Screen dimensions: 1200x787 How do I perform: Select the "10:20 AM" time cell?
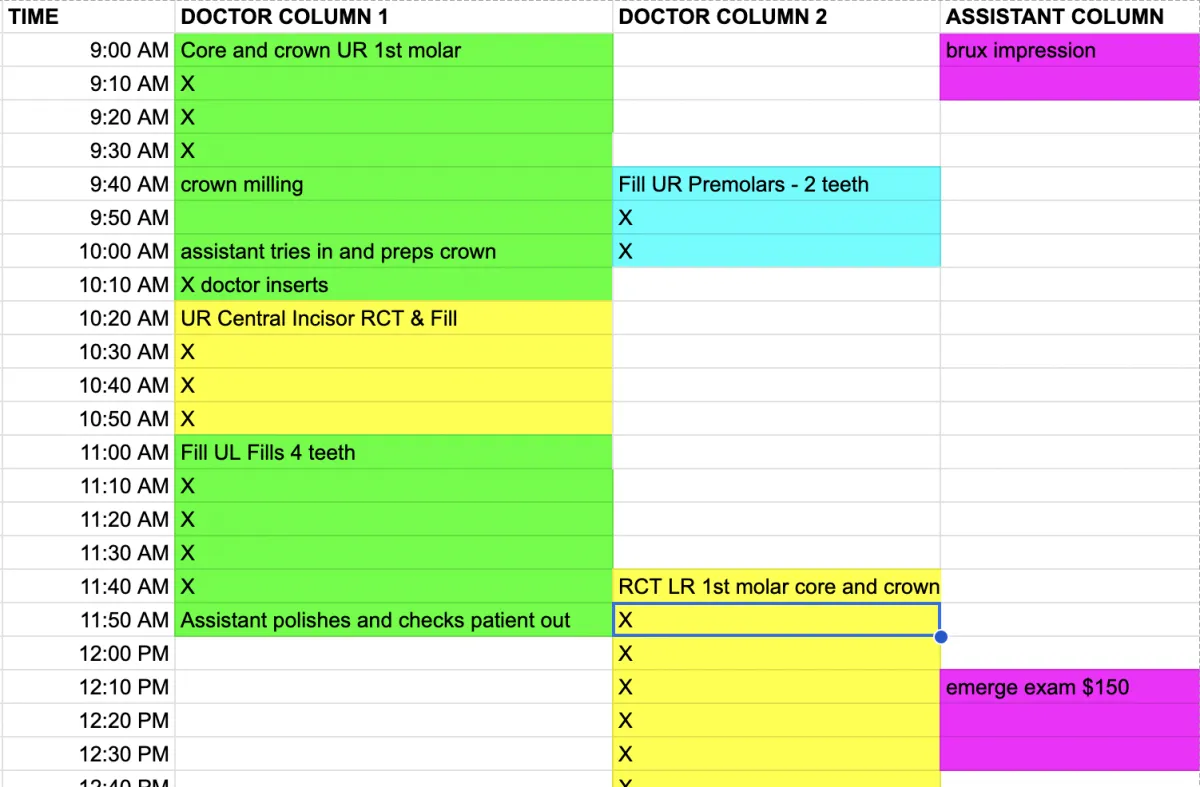click(88, 318)
